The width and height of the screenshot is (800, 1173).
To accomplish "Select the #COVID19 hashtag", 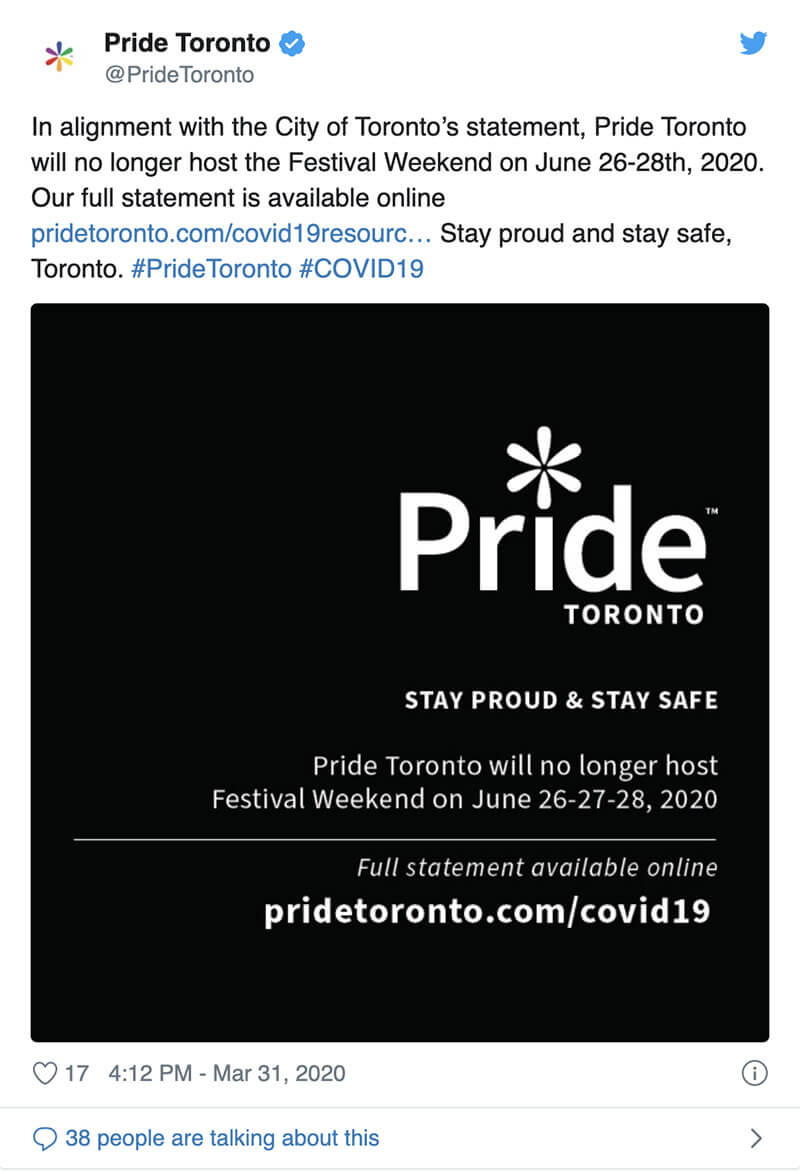I will (x=361, y=269).
